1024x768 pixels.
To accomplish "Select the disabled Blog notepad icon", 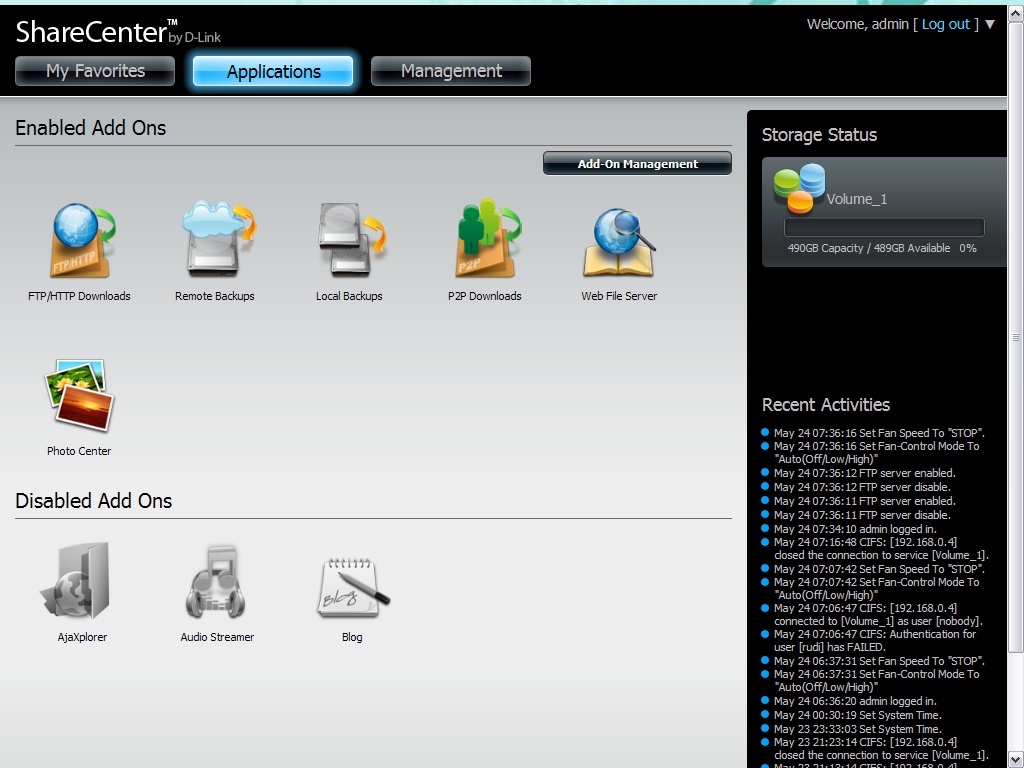I will pyautogui.click(x=353, y=586).
